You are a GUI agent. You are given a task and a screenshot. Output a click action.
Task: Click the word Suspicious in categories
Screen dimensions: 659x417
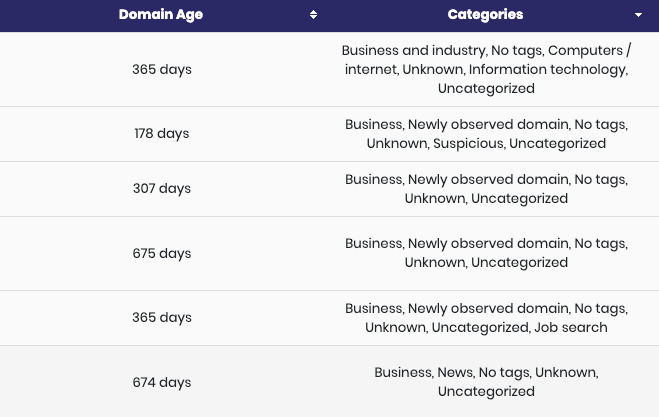469,144
